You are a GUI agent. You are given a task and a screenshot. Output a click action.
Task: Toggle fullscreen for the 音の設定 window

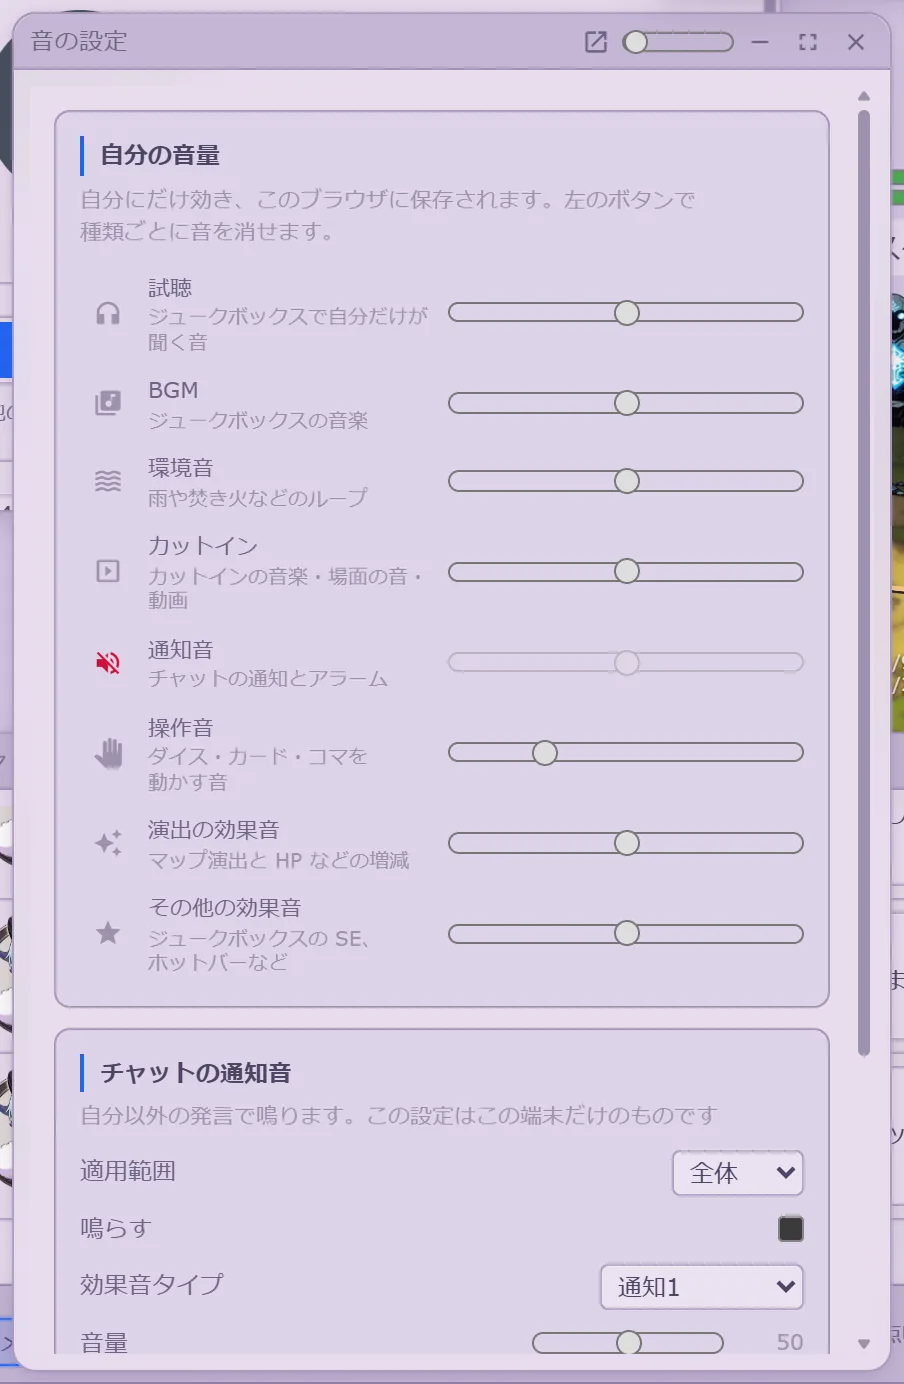click(808, 42)
